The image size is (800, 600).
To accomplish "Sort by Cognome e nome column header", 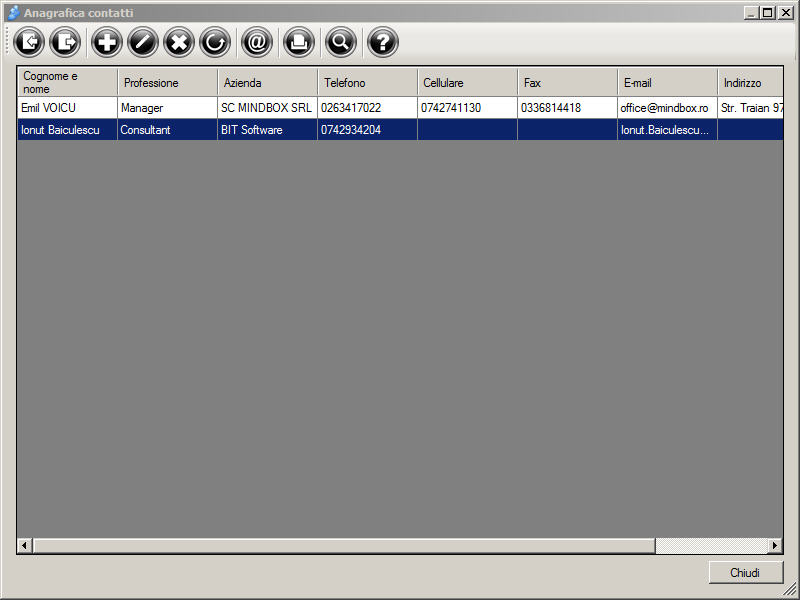I will coord(67,82).
